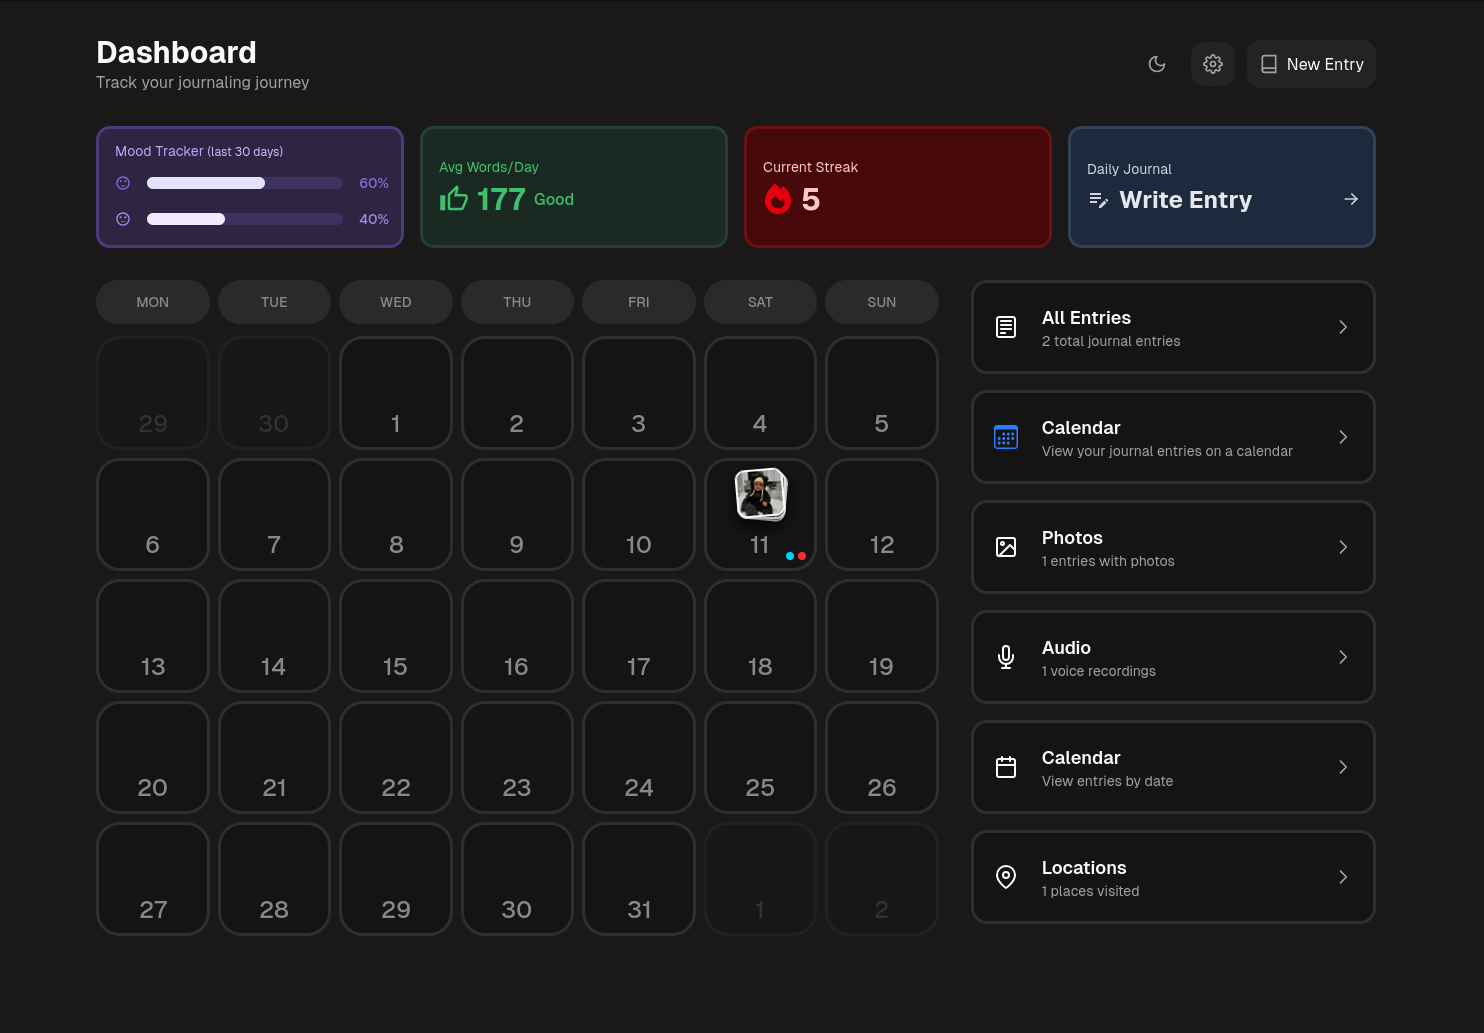
Task: Click the All Entries document icon
Action: [1006, 327]
